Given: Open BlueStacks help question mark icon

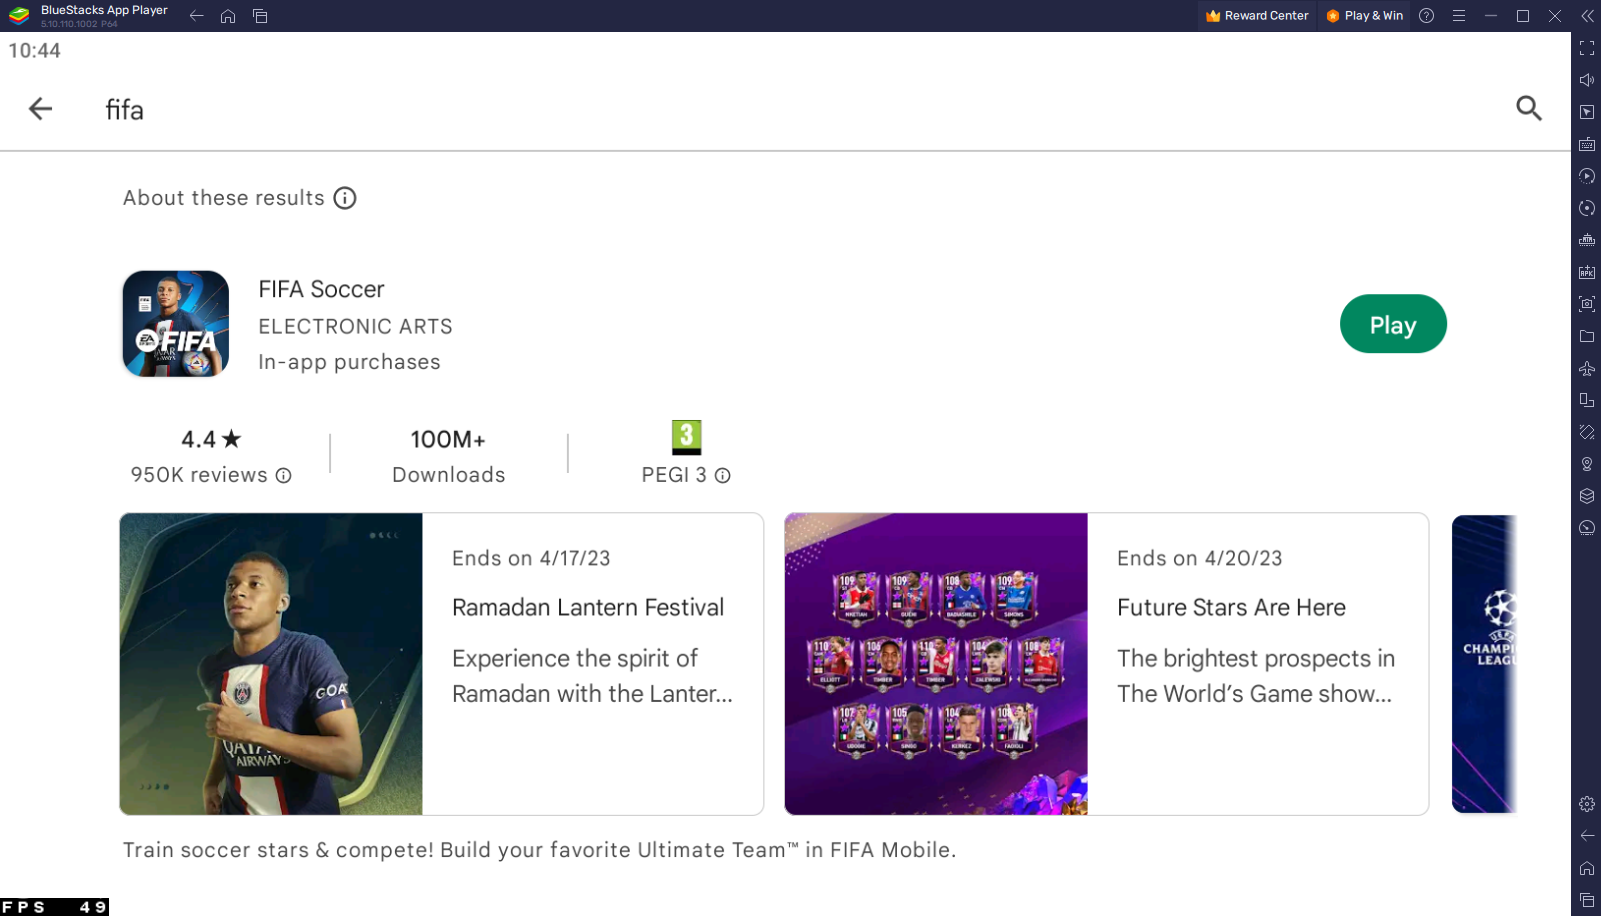Looking at the screenshot, I should (1427, 16).
